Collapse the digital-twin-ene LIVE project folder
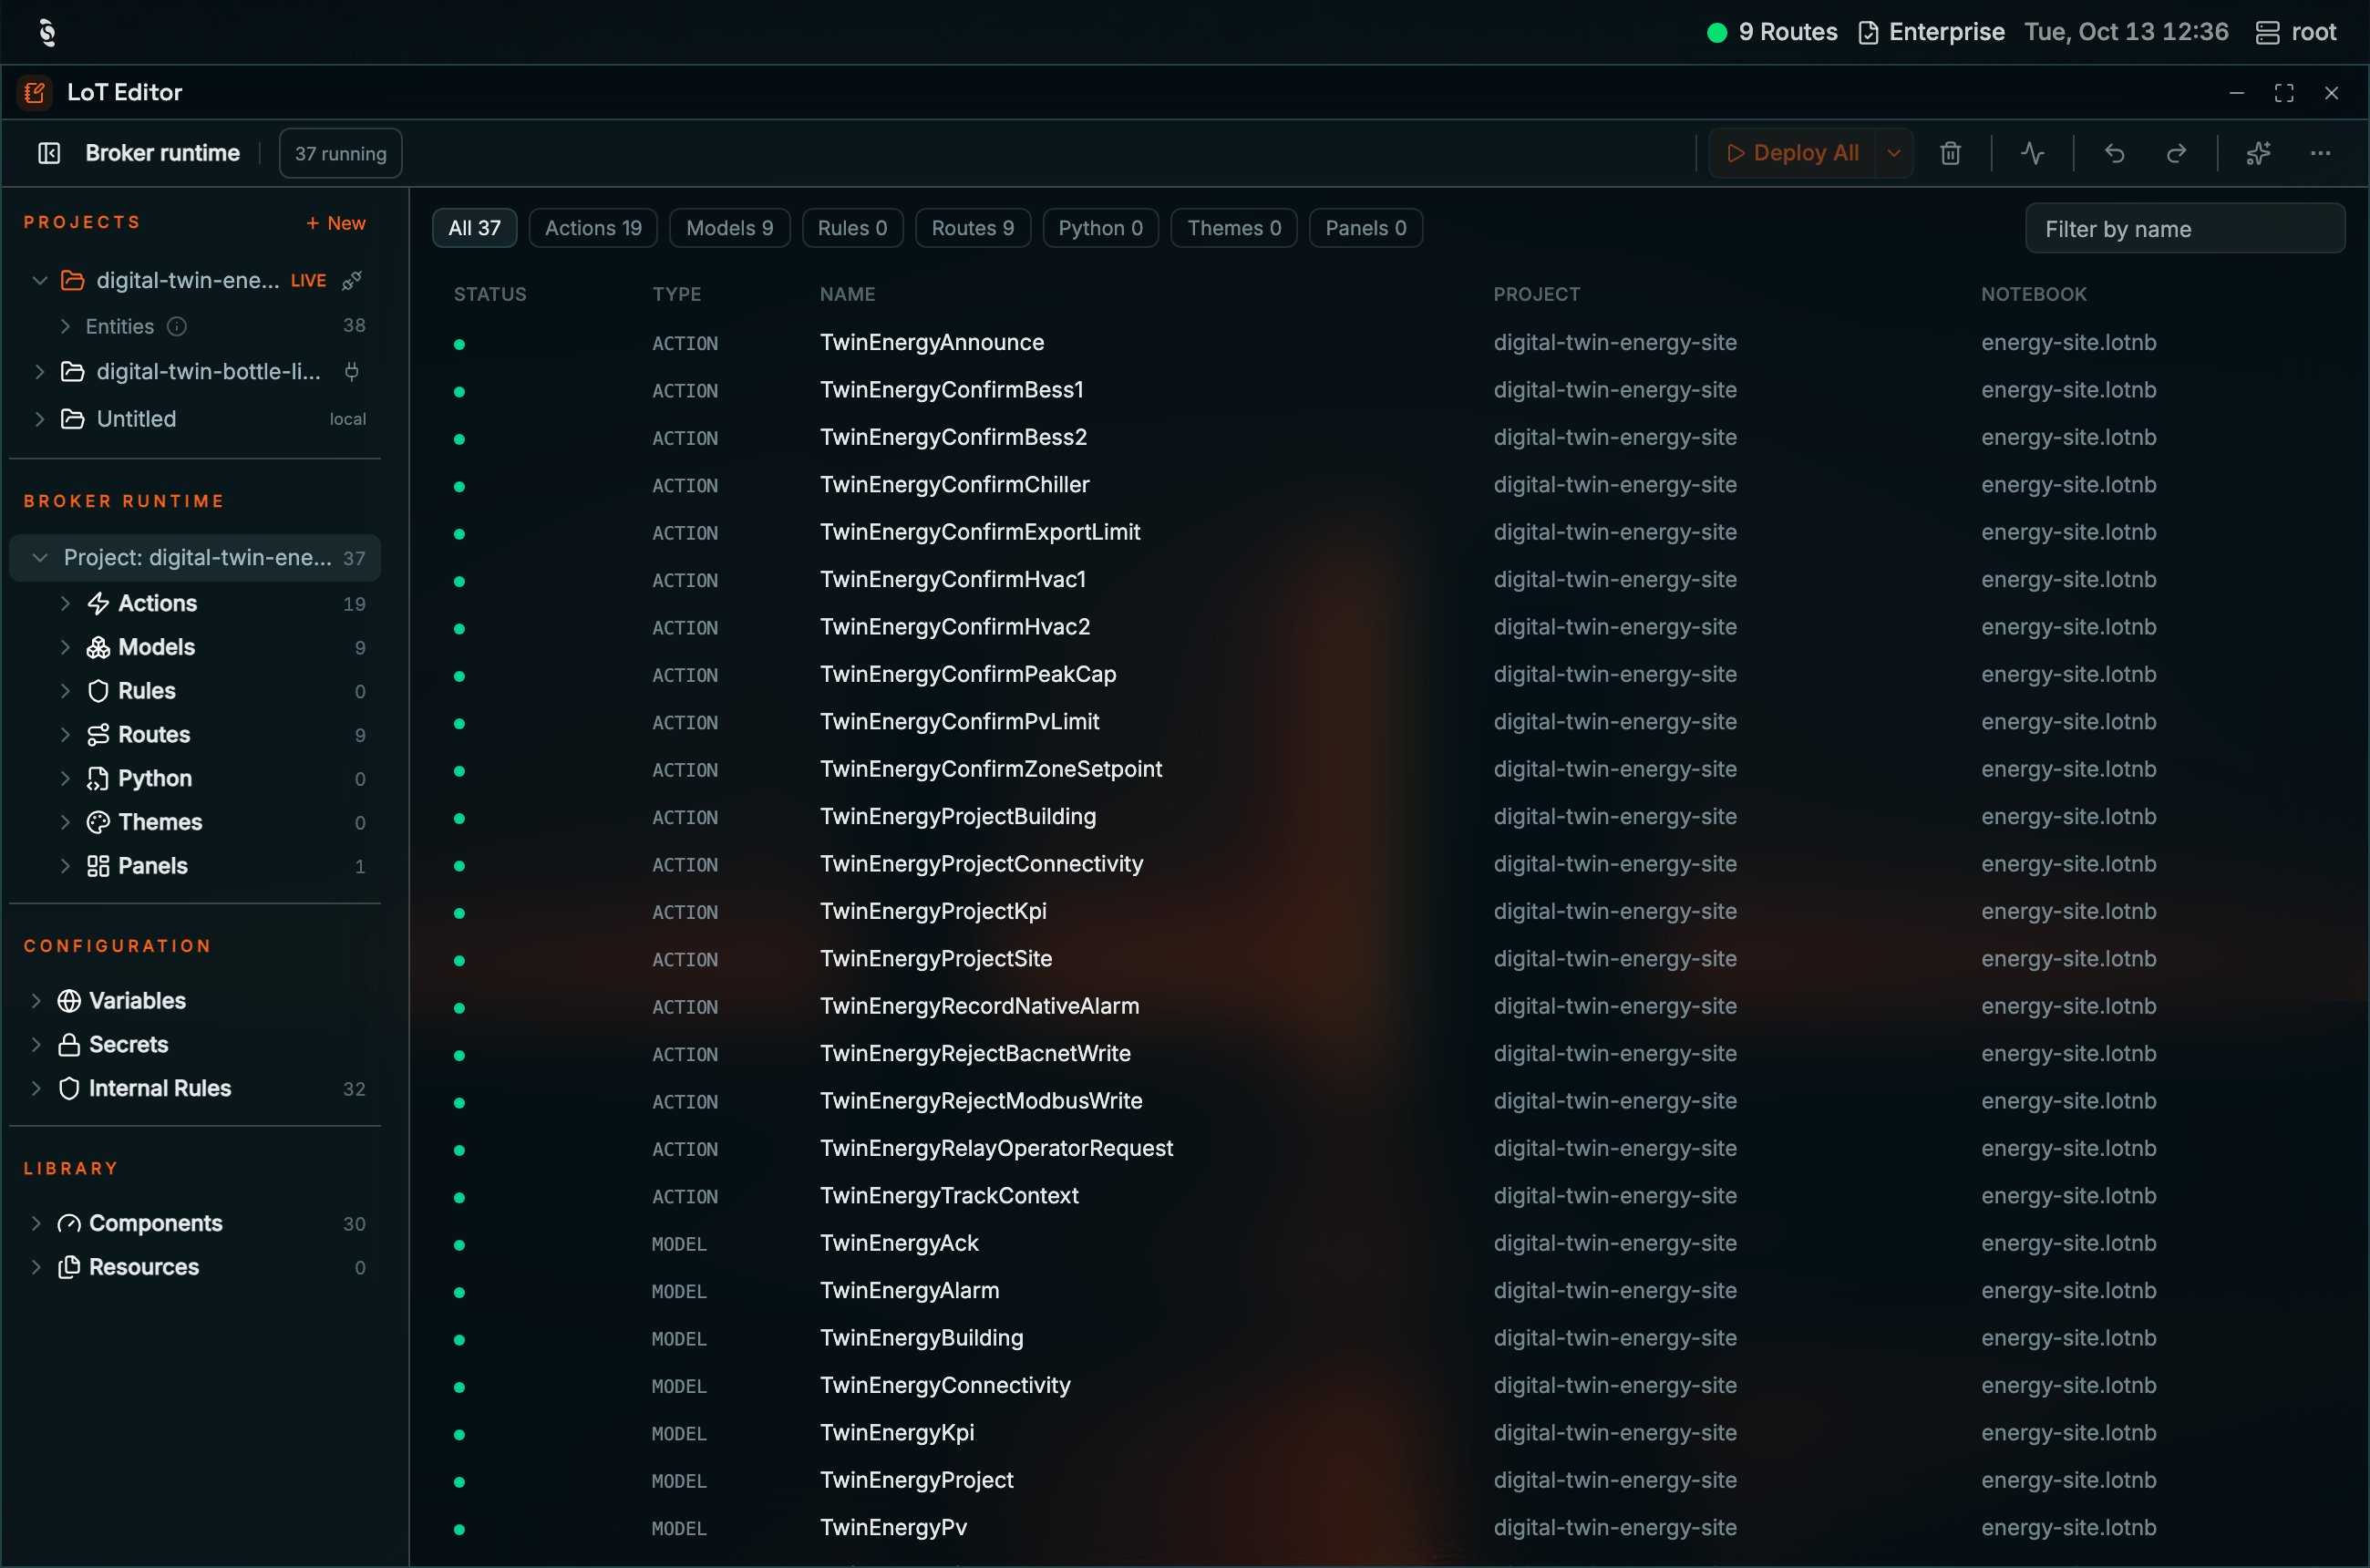Viewport: 2370px width, 1568px height. click(x=40, y=281)
